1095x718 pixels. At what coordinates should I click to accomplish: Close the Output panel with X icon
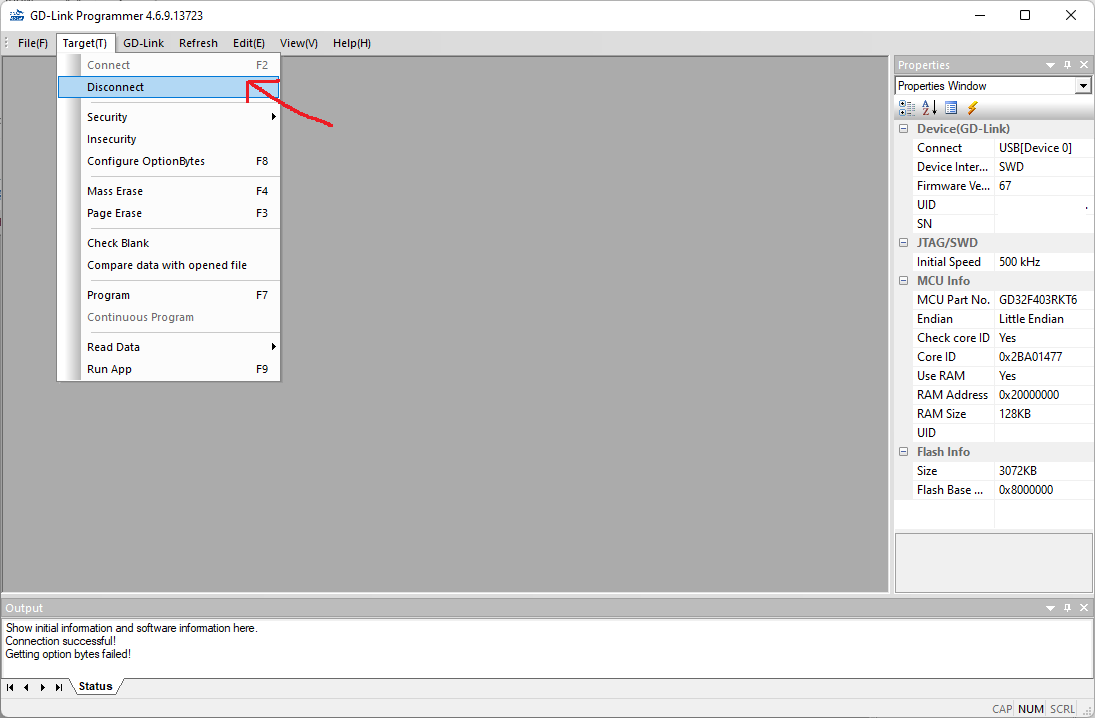point(1084,608)
